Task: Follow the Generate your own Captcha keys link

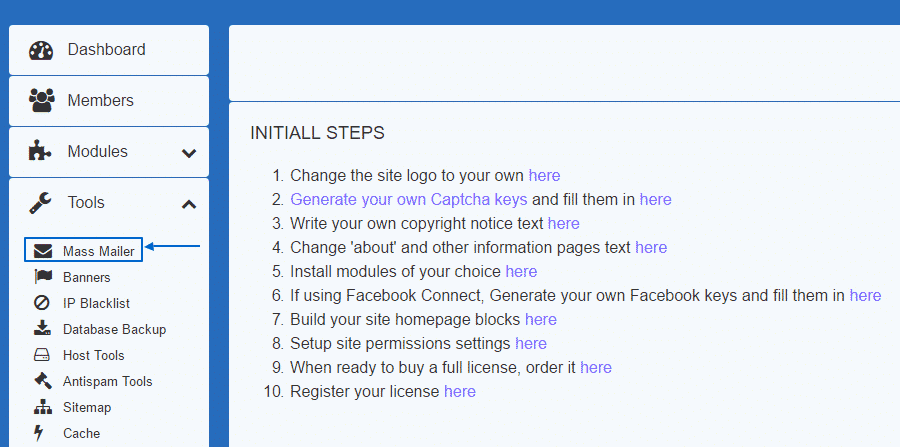Action: pos(408,199)
